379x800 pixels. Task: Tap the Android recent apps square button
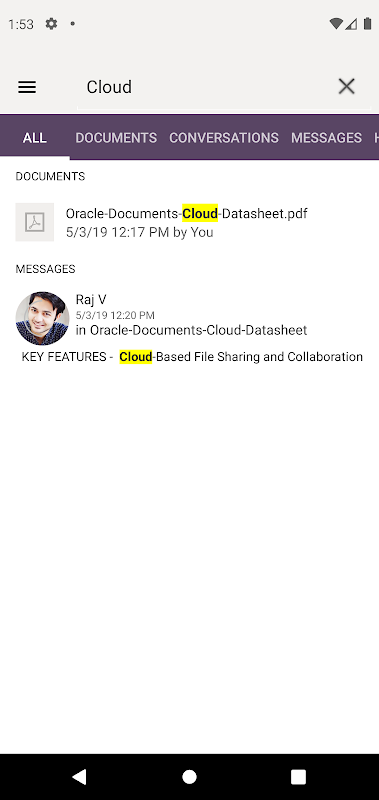click(x=298, y=777)
